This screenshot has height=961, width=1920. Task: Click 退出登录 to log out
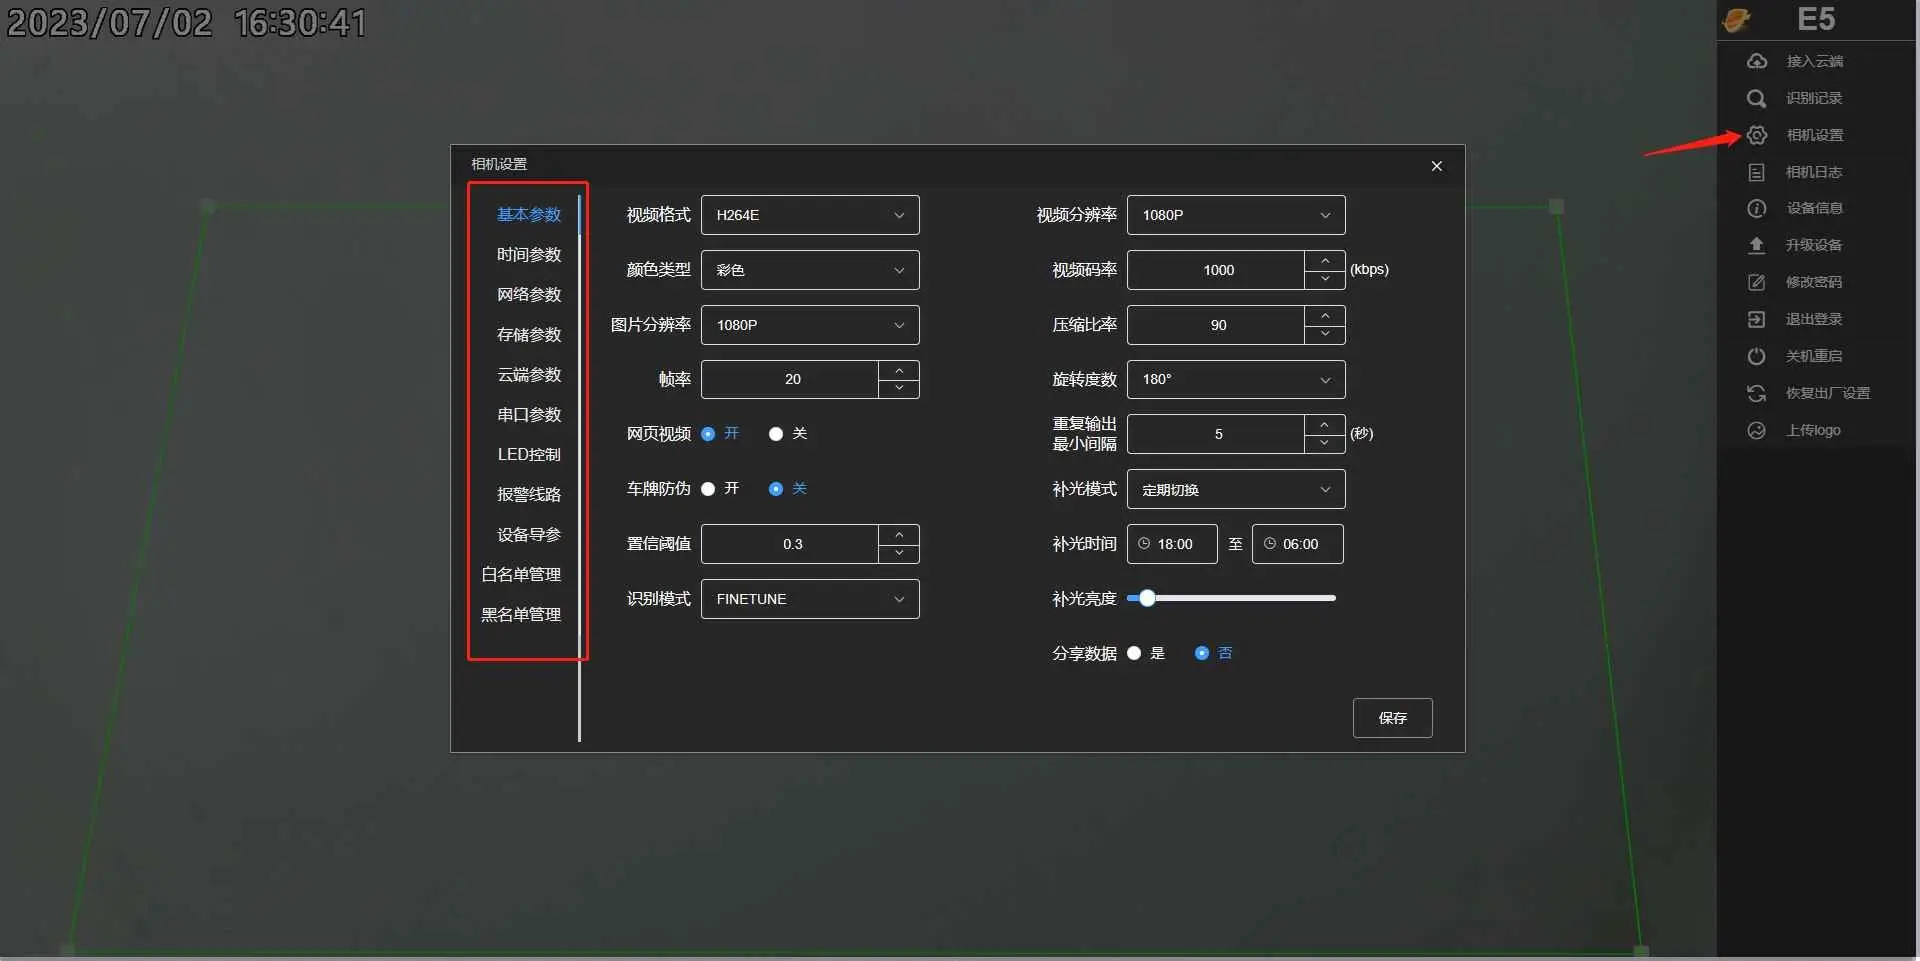[x=1815, y=319]
